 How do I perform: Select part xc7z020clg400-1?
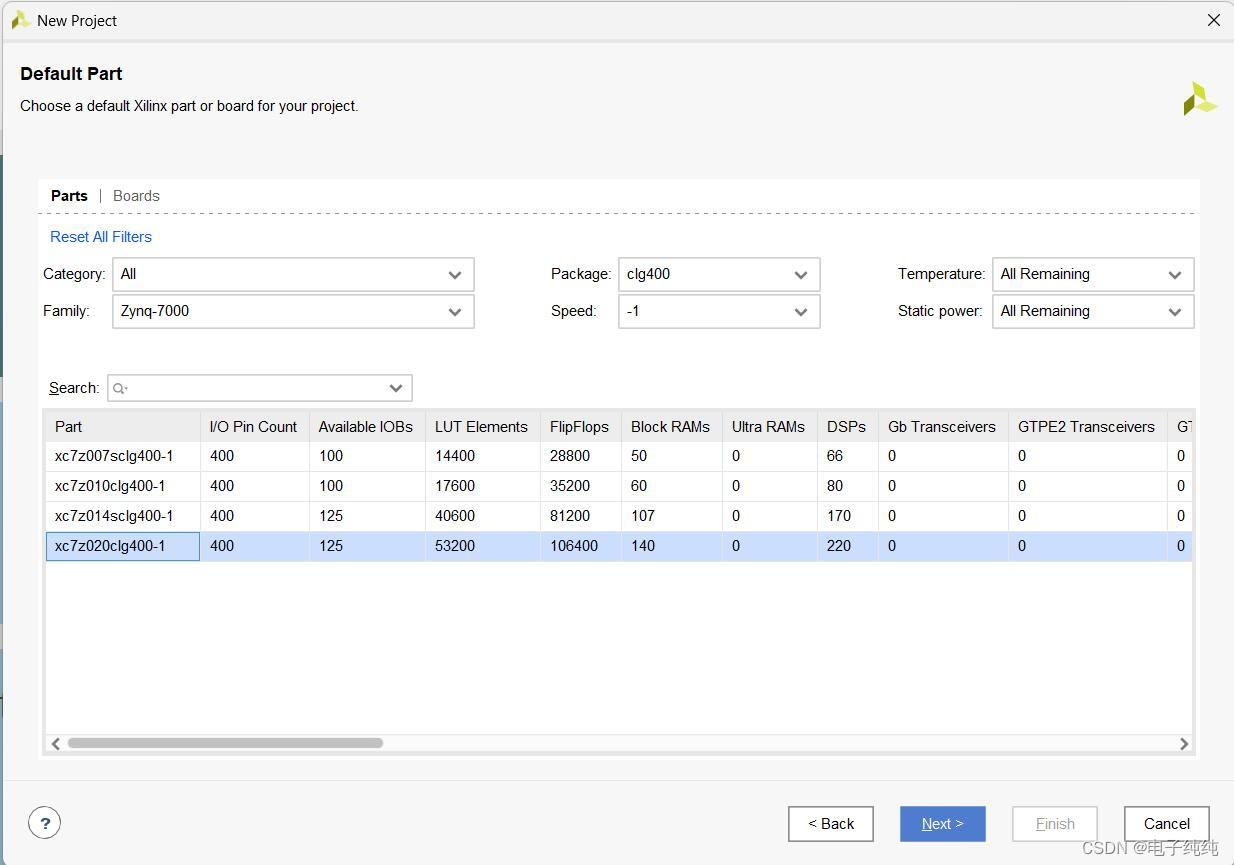pyautogui.click(x=110, y=546)
